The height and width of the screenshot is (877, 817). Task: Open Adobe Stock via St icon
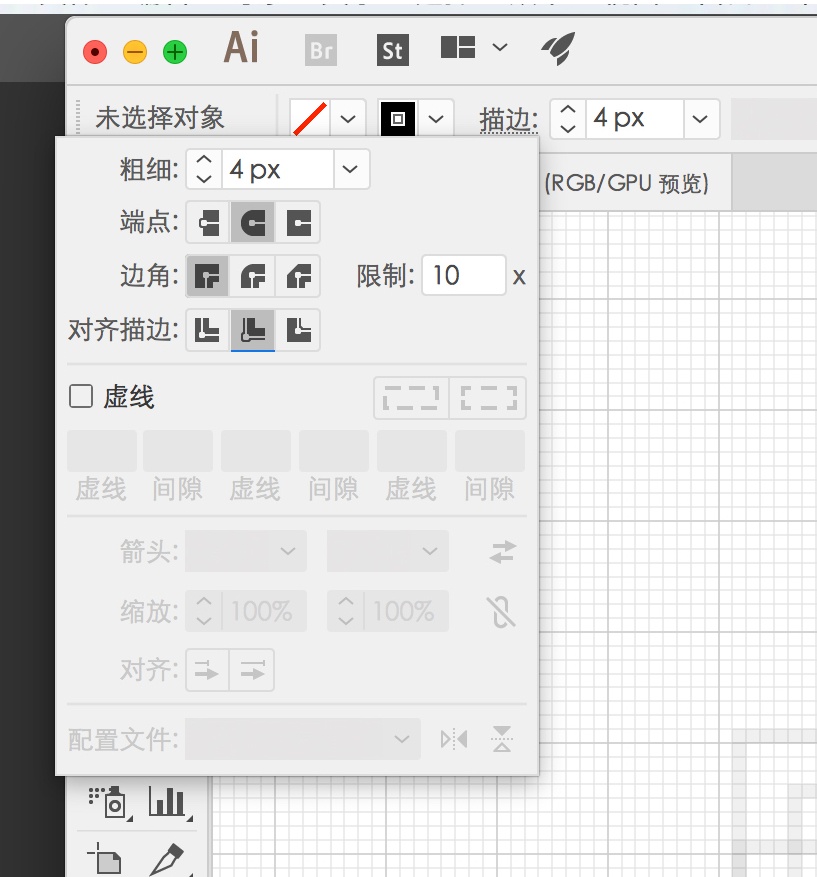click(x=393, y=50)
